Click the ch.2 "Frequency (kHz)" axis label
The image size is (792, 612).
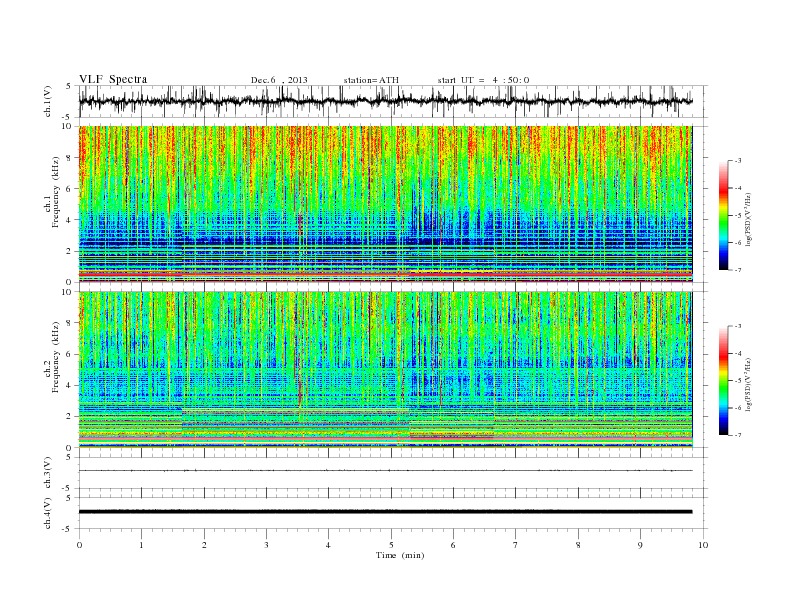[54, 356]
